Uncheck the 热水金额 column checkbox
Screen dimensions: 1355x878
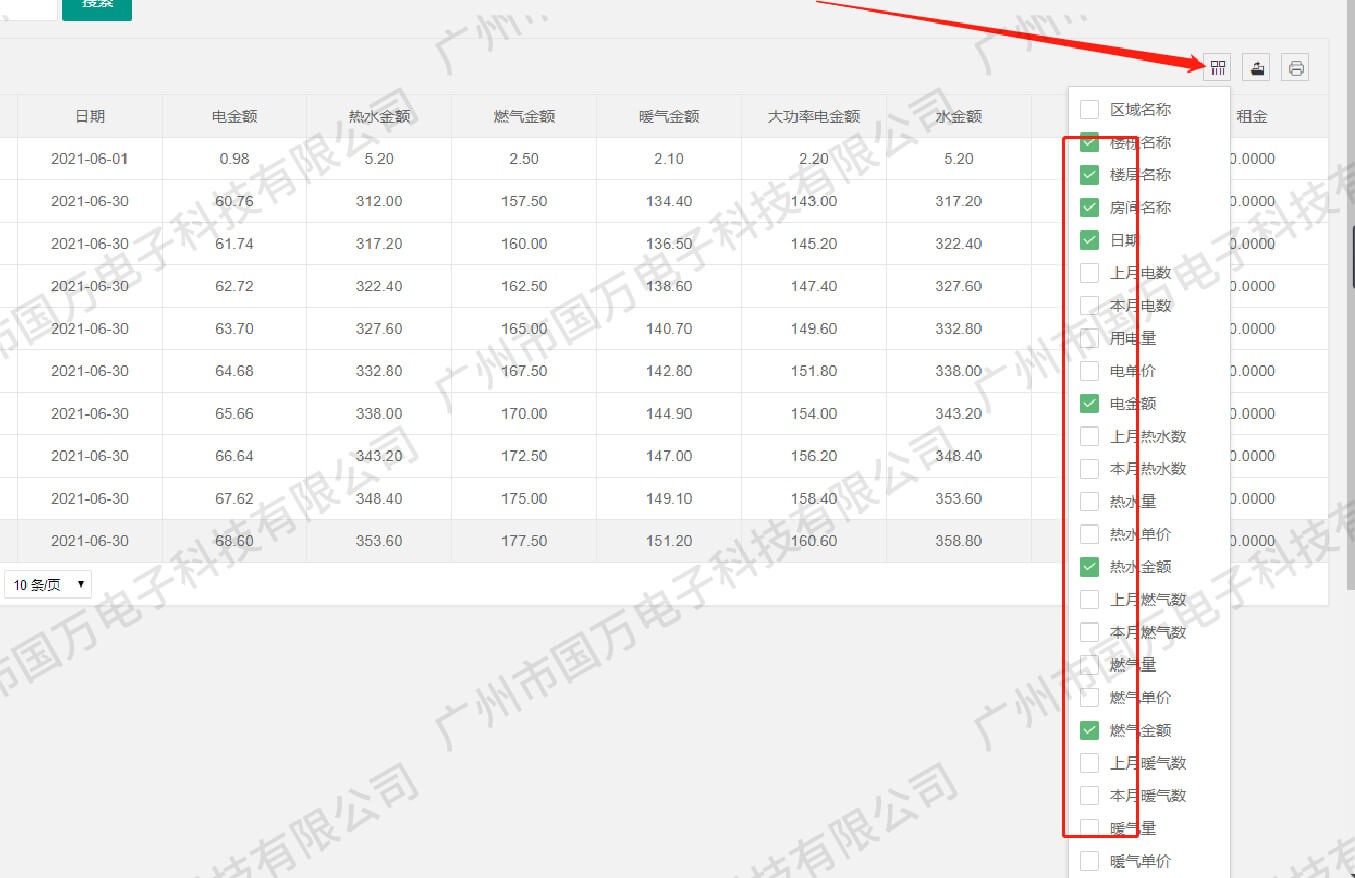(1090, 567)
